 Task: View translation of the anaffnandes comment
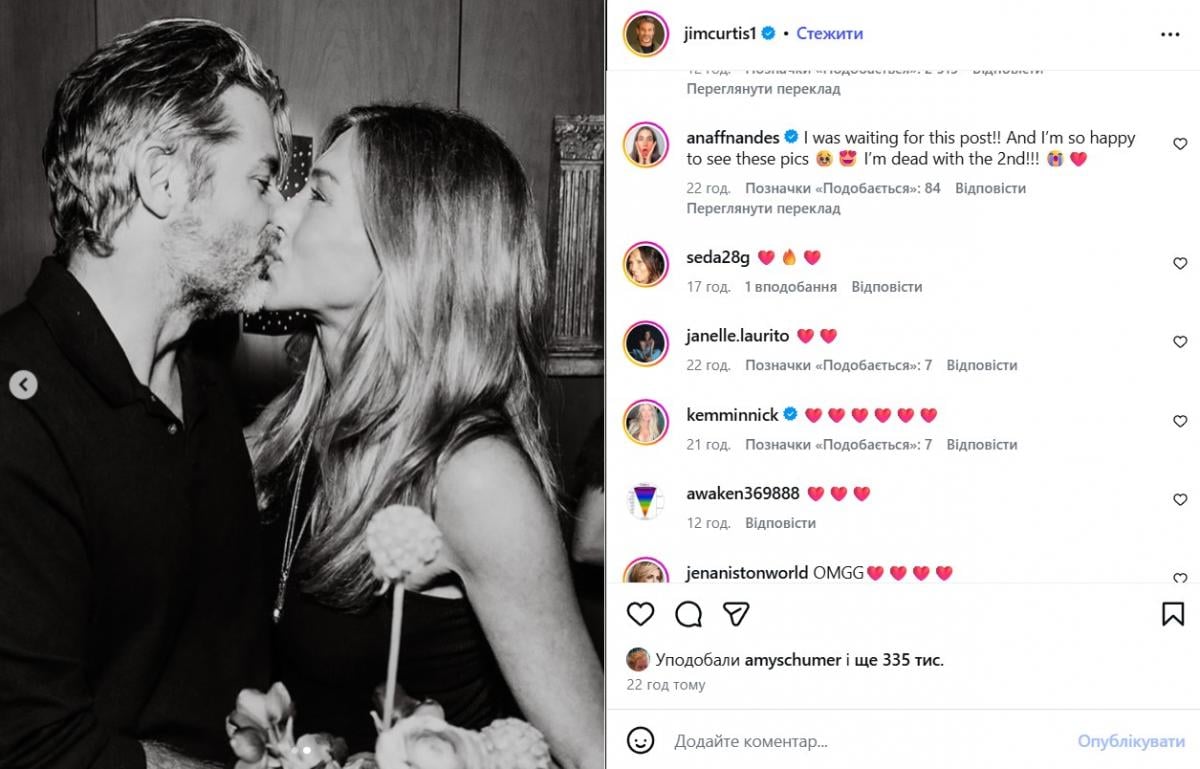(x=763, y=209)
